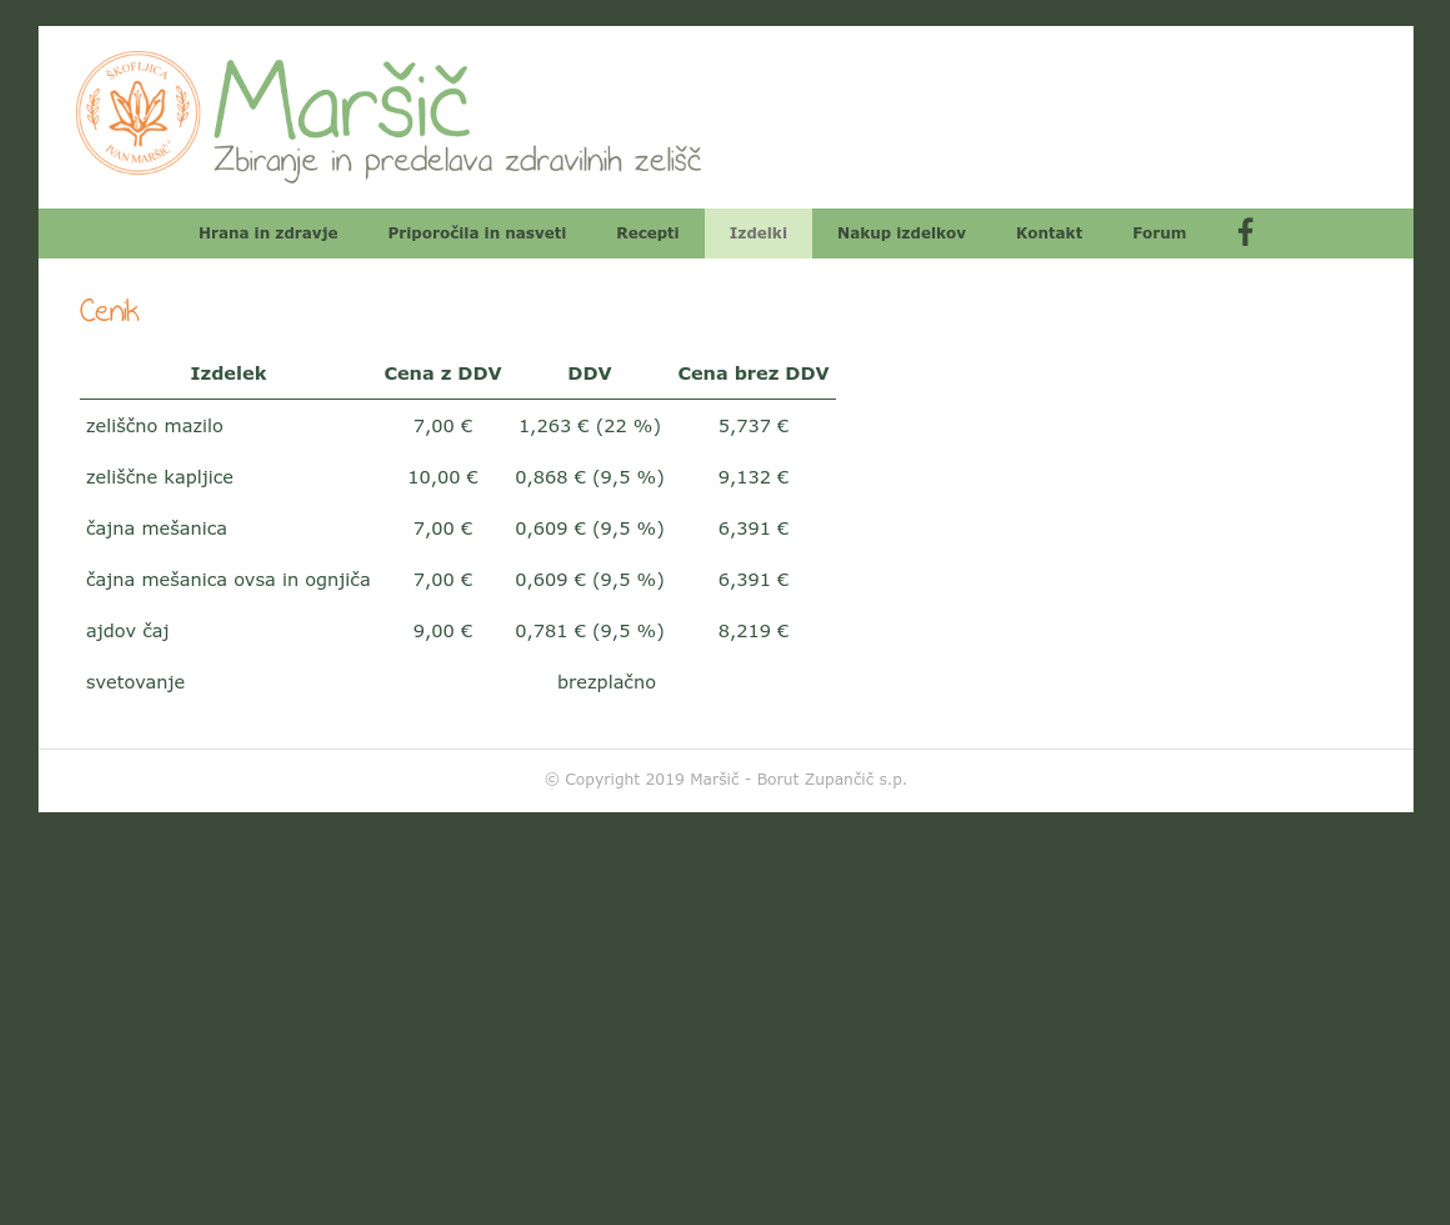The width and height of the screenshot is (1450, 1225).
Task: Open the Hrana in zdravje menu
Action: (x=268, y=233)
